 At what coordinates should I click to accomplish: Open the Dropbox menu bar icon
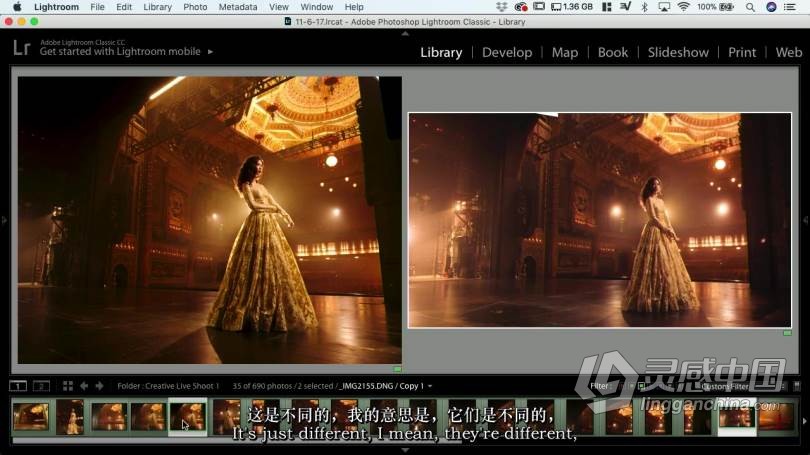pos(501,7)
